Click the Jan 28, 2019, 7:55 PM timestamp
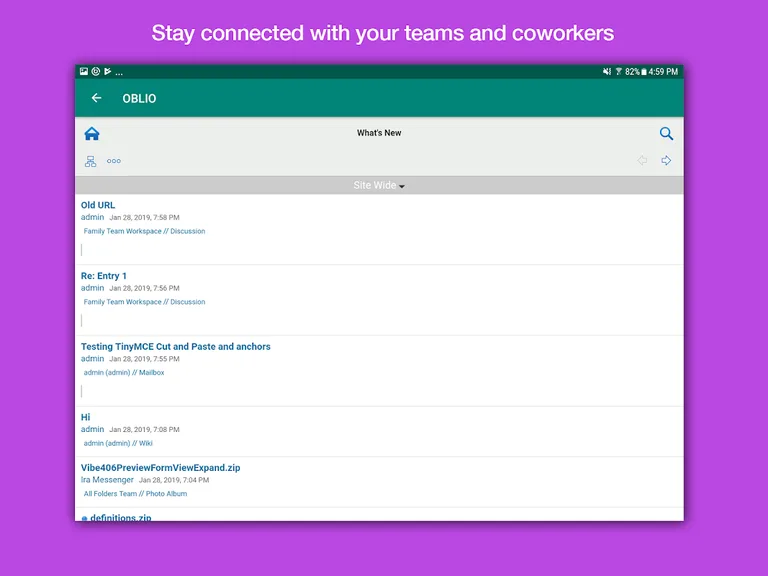 tap(144, 359)
